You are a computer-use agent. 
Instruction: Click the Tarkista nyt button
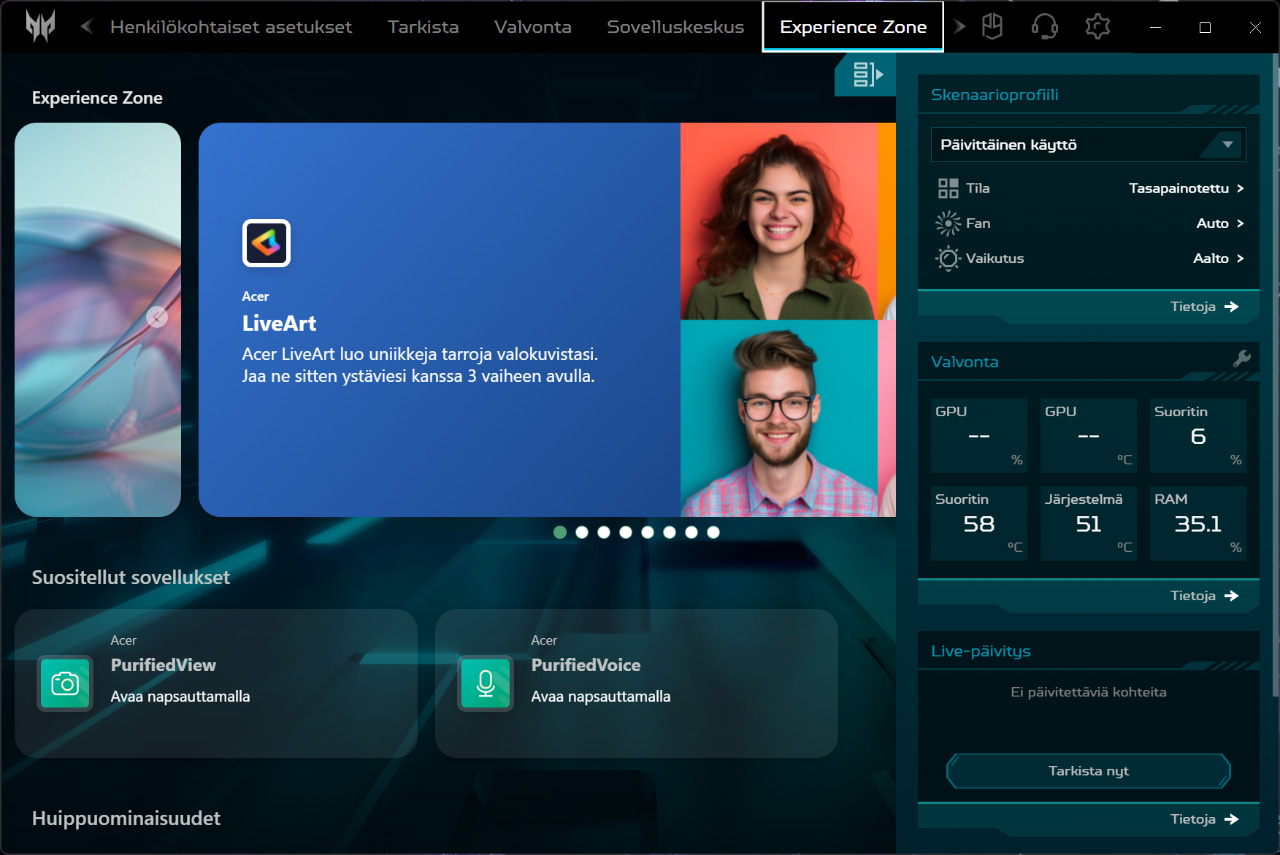(1088, 771)
